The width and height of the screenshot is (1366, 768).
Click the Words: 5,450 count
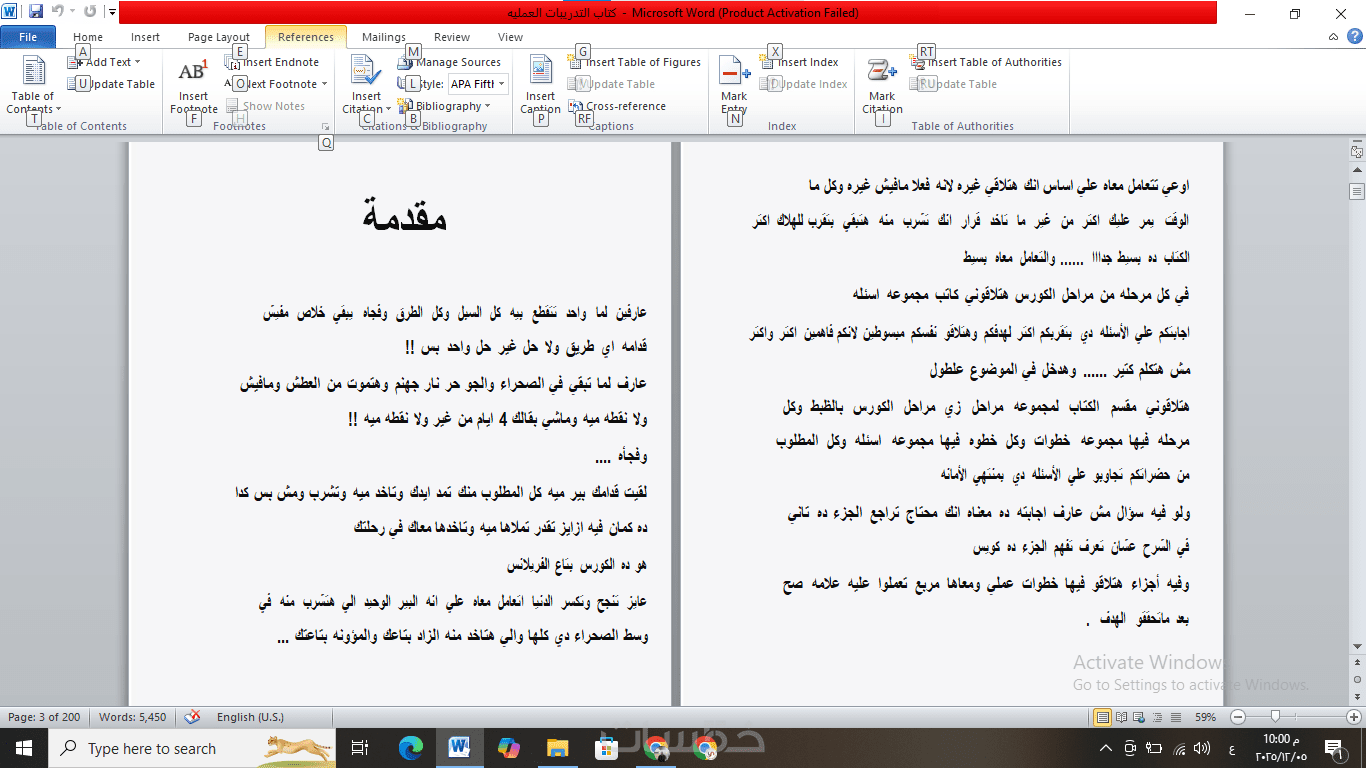pyautogui.click(x=133, y=717)
